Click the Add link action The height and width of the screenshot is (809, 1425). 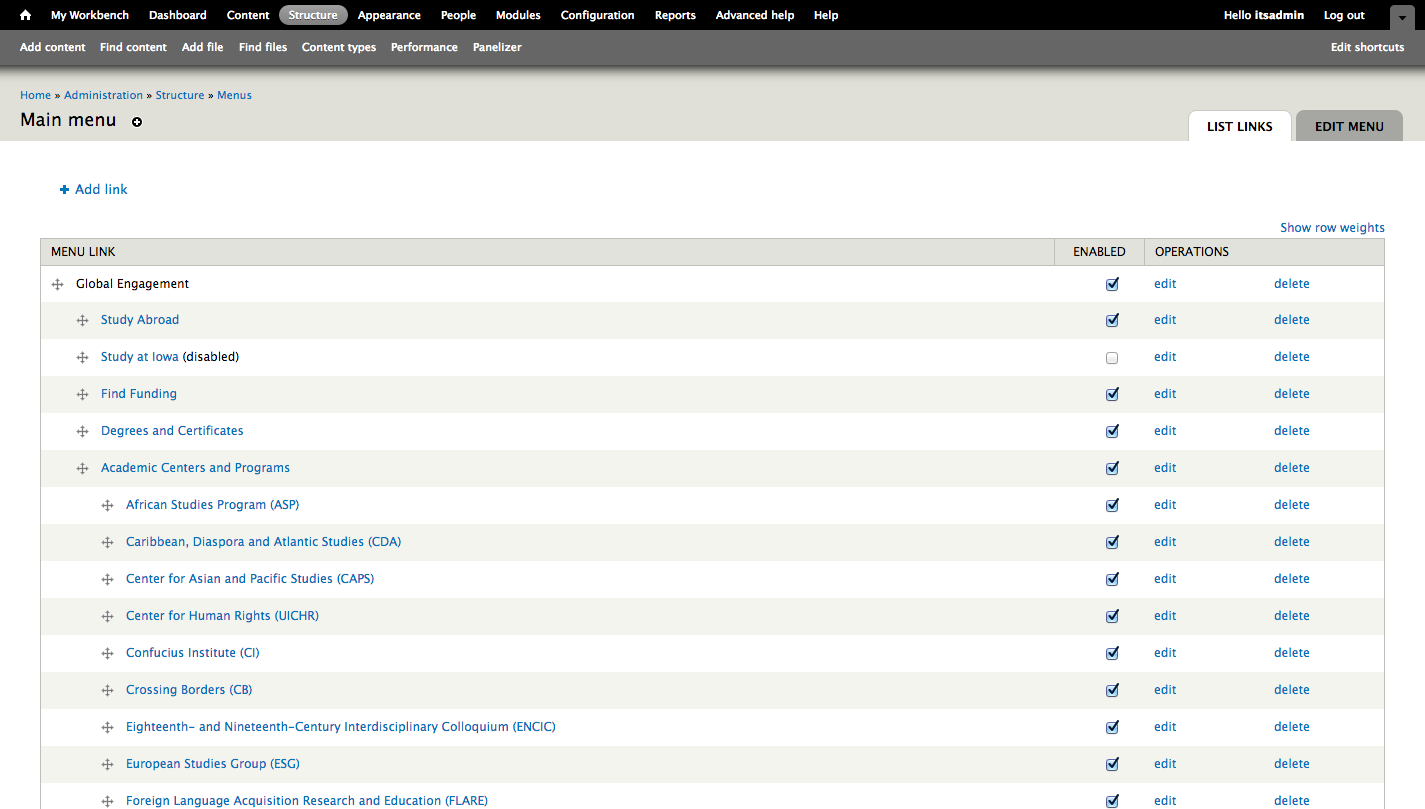pos(94,189)
